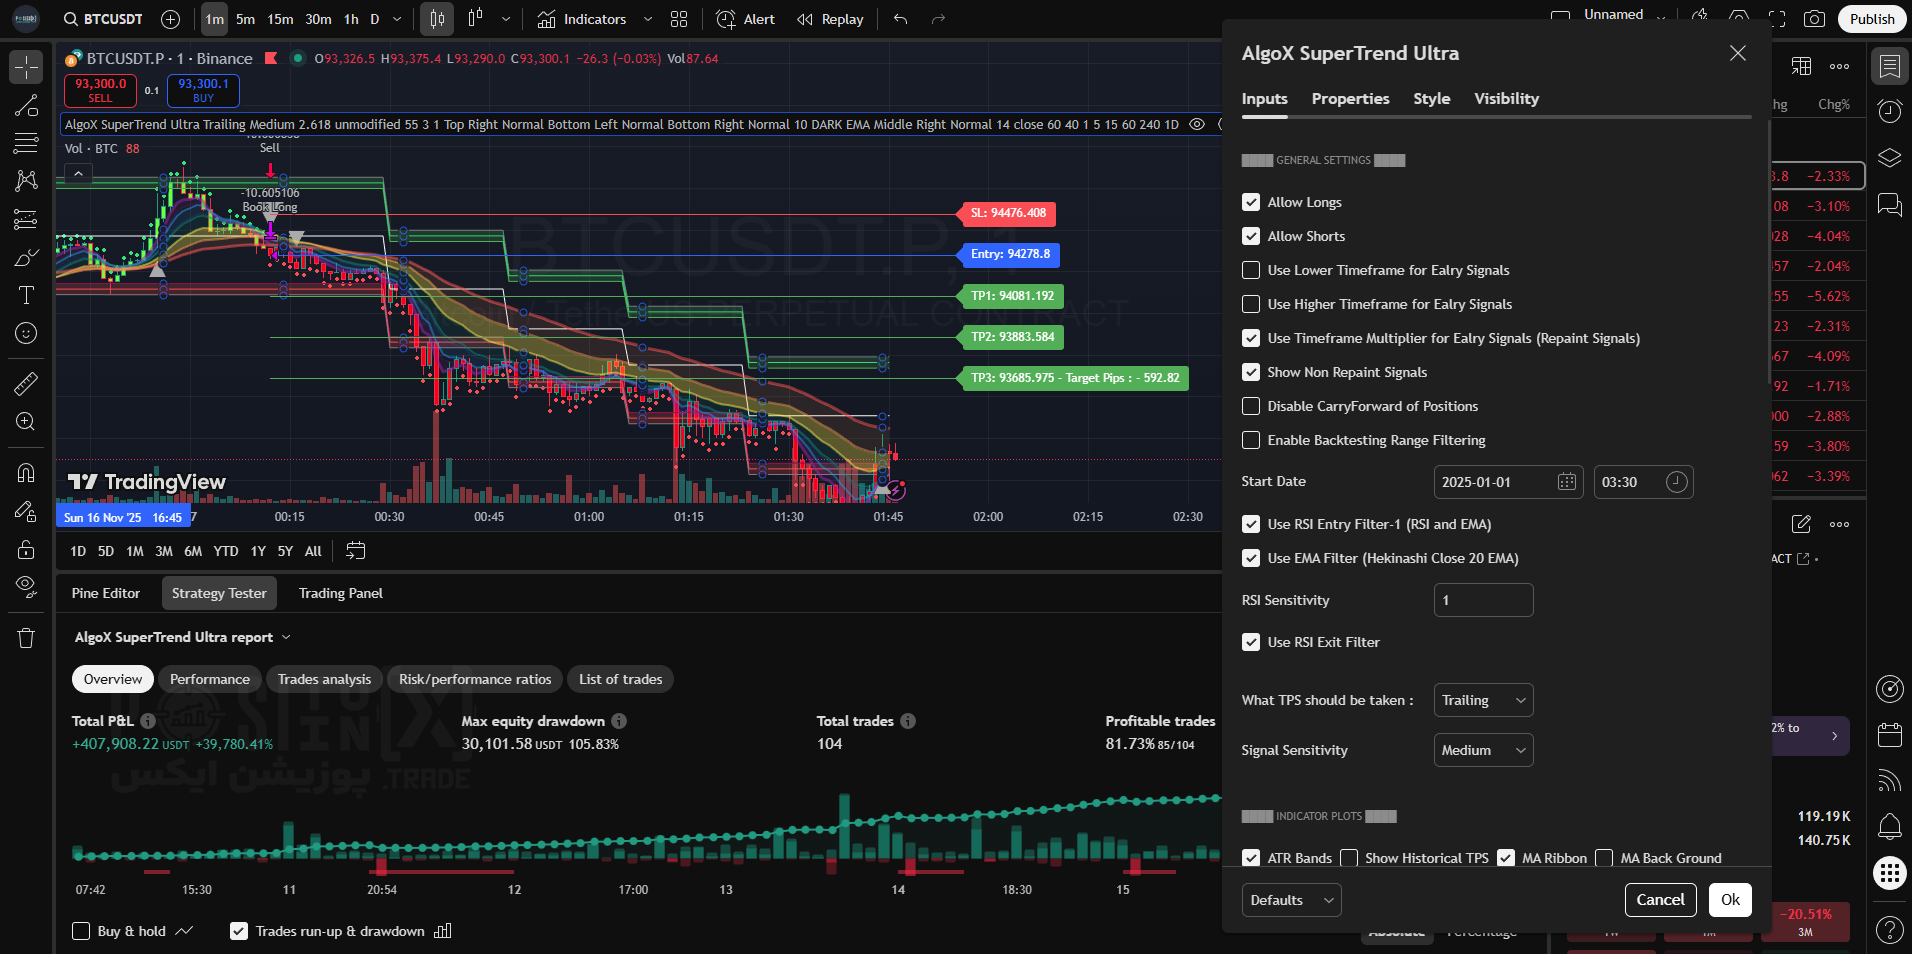Screen dimensions: 1912x954
Task: Toggle the Buy & hold checkbox
Action: coord(82,931)
